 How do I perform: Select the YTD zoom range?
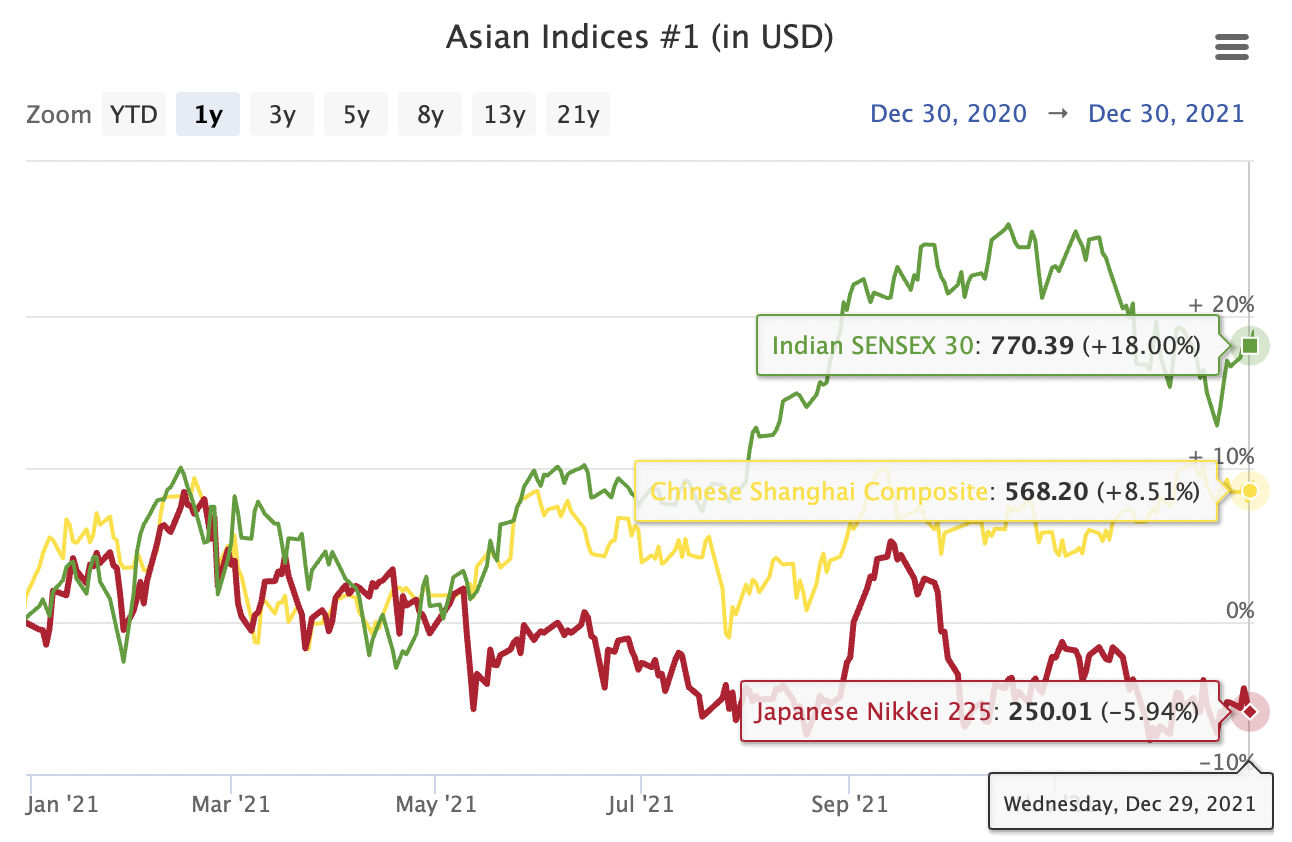134,114
